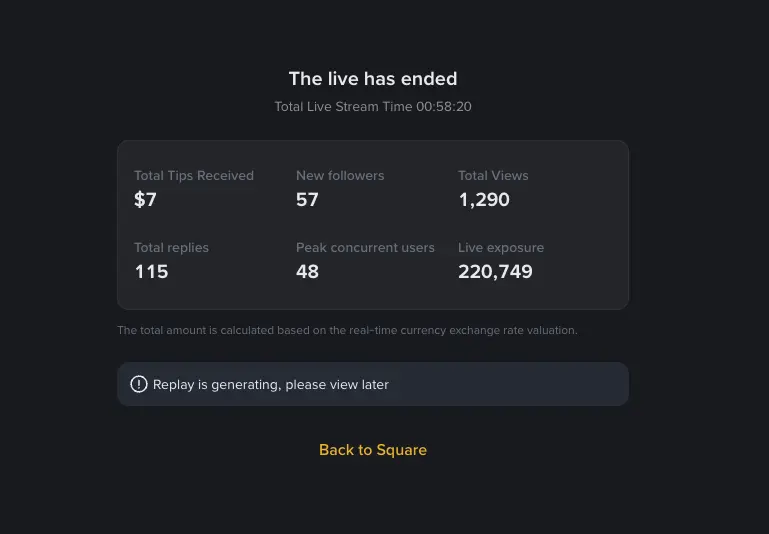Image resolution: width=769 pixels, height=534 pixels.
Task: Click the 57 followers count
Action: pos(307,200)
